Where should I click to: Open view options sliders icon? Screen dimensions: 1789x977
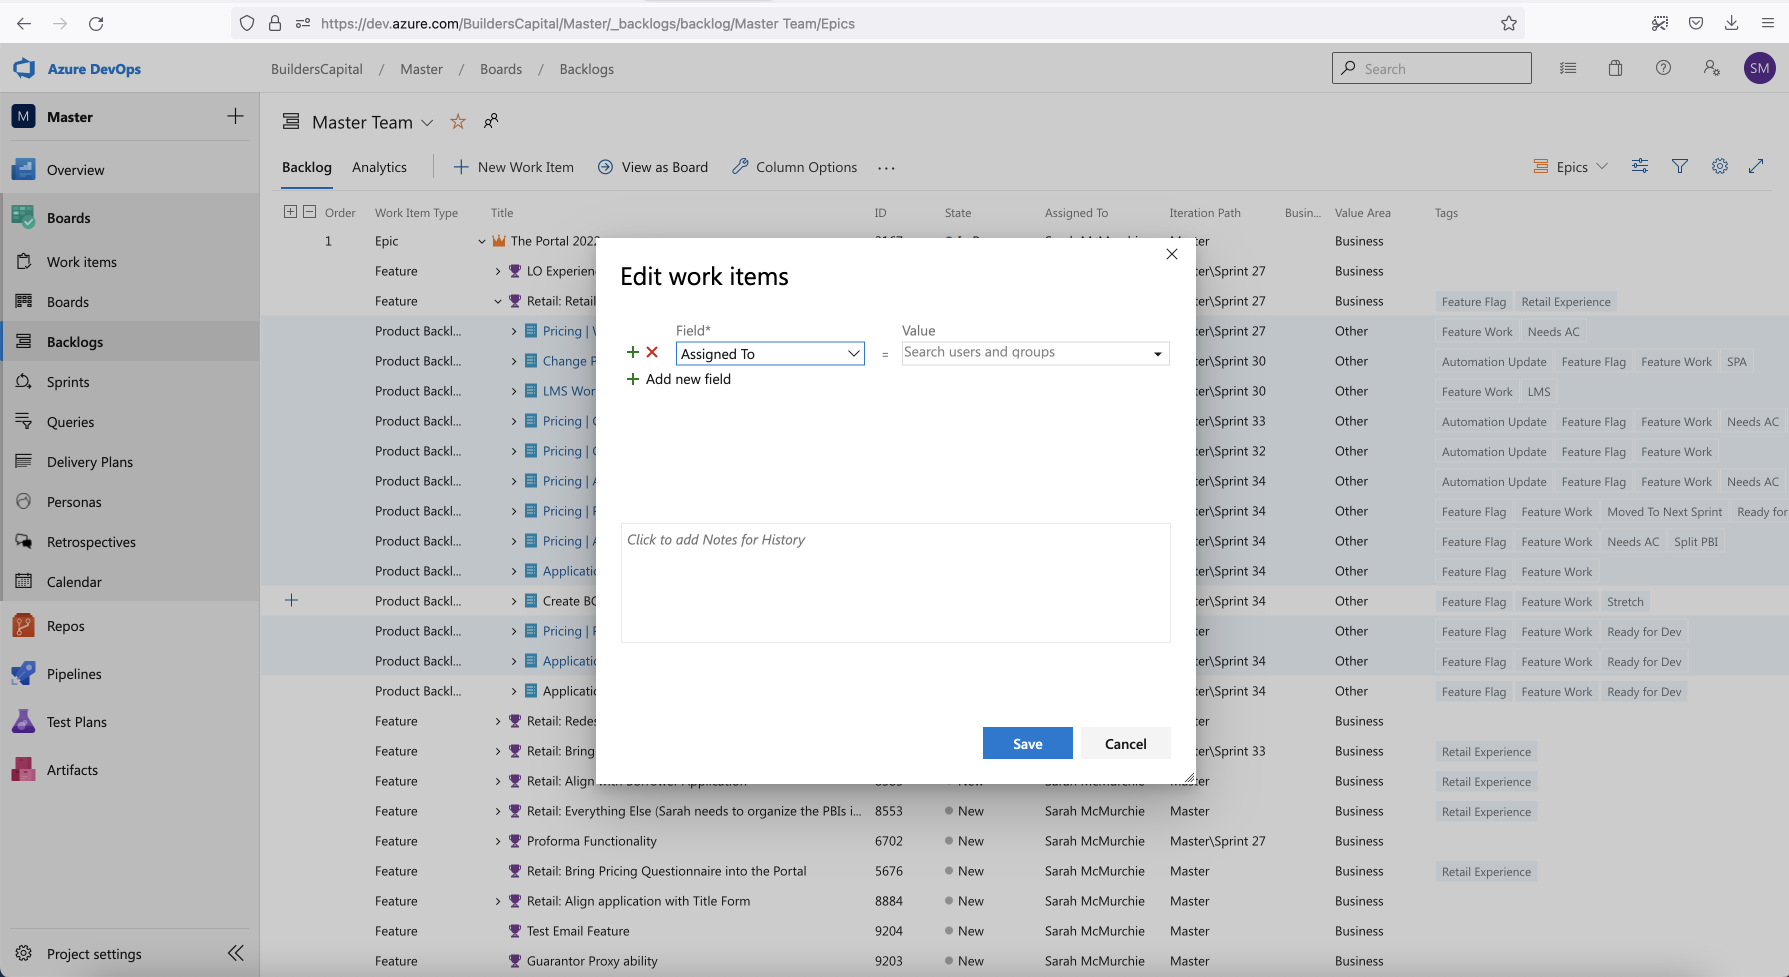(1640, 167)
